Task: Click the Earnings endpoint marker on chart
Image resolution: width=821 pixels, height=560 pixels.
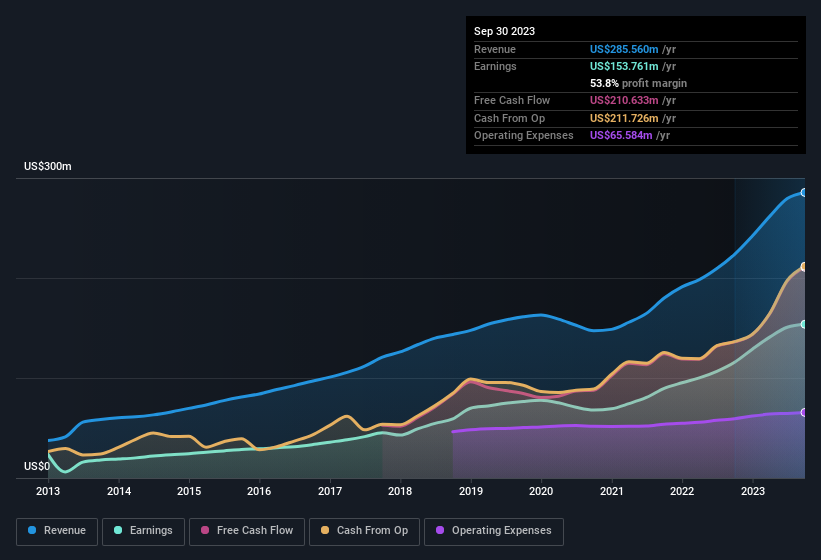Action: [804, 324]
